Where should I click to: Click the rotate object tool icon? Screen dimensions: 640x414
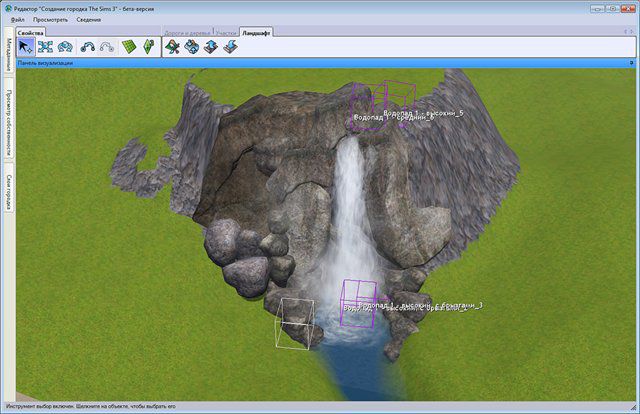(x=65, y=47)
